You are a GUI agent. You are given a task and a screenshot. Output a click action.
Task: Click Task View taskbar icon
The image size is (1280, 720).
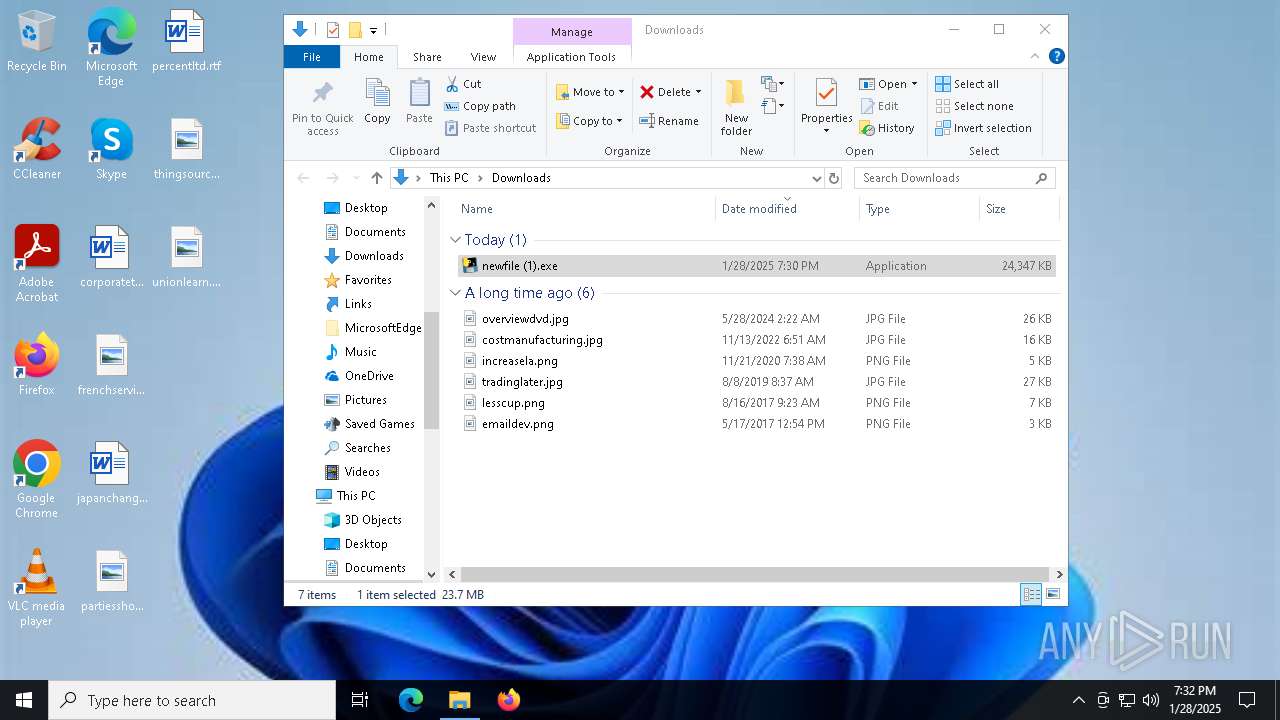click(360, 700)
